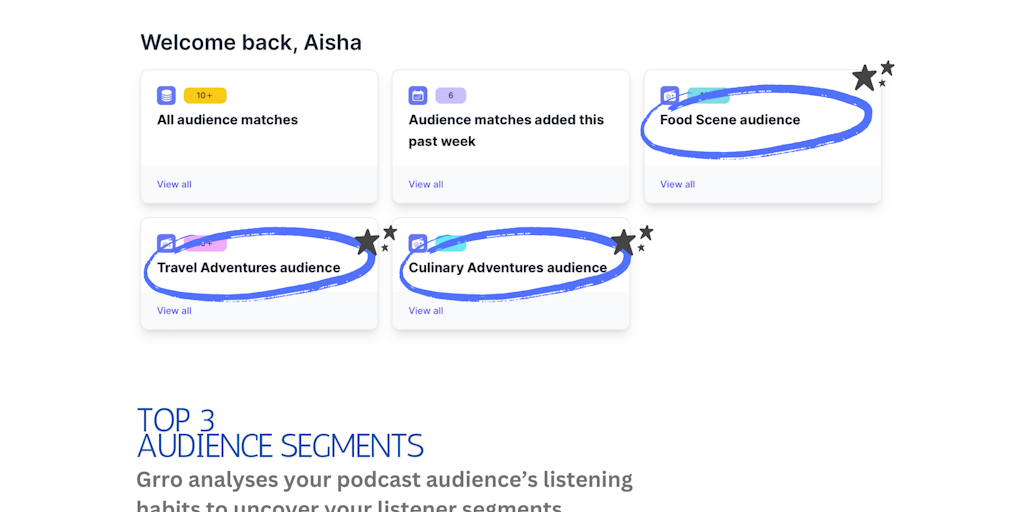Image resolution: width=1024 pixels, height=512 pixels.
Task: Select the Food Scene audience card title
Action: click(729, 120)
